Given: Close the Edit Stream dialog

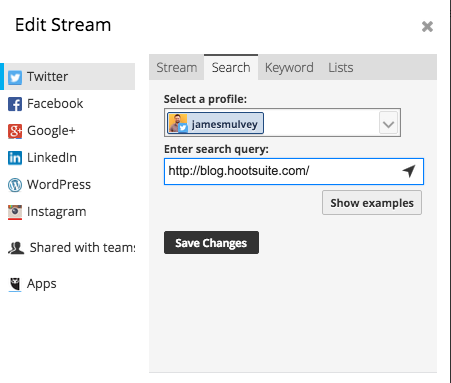Looking at the screenshot, I should pyautogui.click(x=427, y=26).
